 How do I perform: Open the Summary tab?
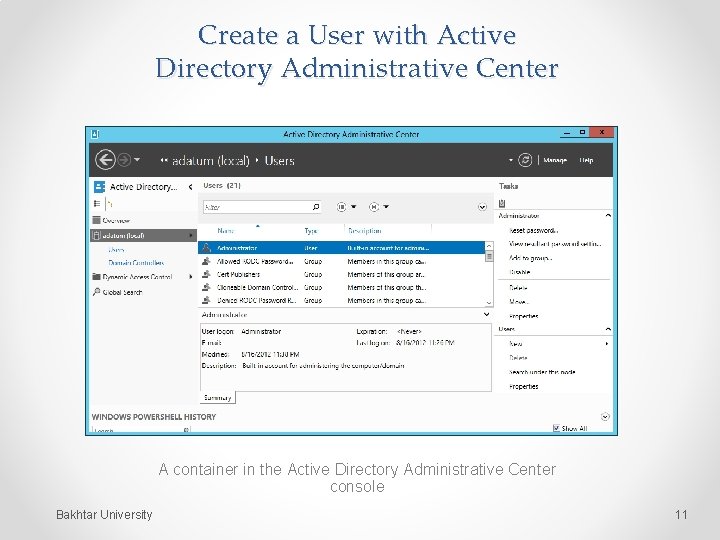[218, 398]
